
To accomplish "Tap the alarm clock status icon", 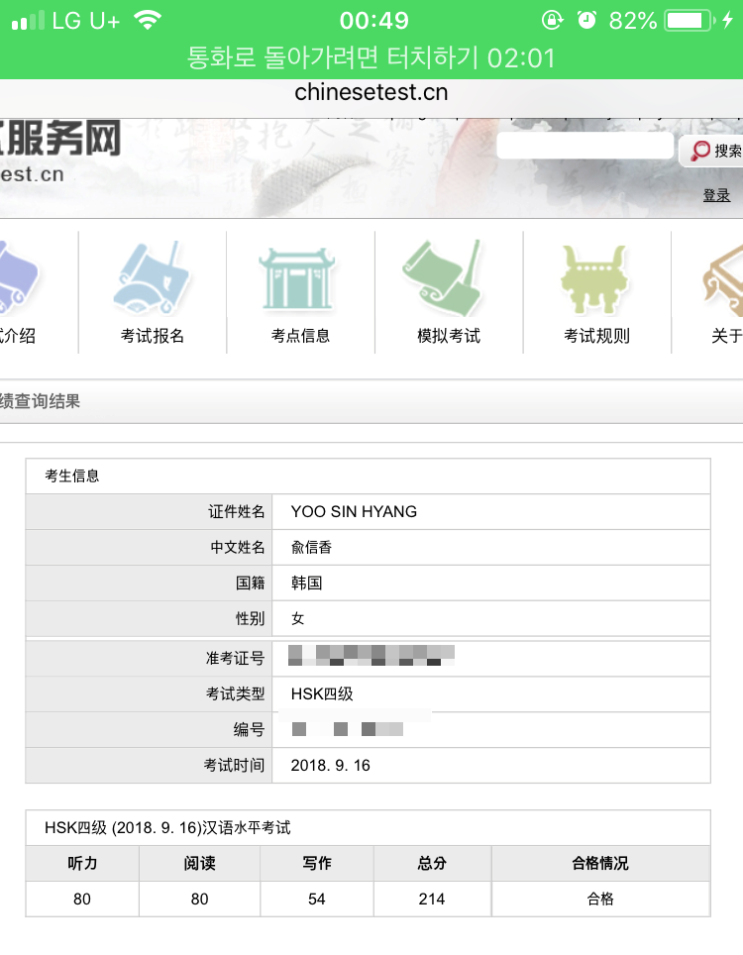I will (x=586, y=20).
